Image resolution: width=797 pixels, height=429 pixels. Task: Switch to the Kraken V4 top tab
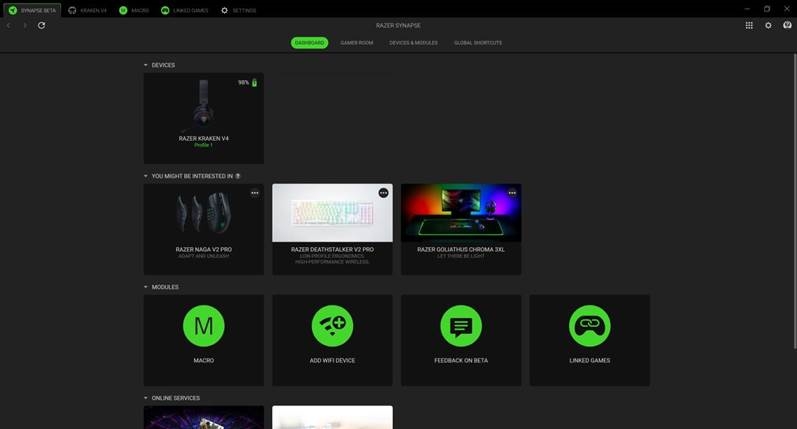click(x=87, y=10)
